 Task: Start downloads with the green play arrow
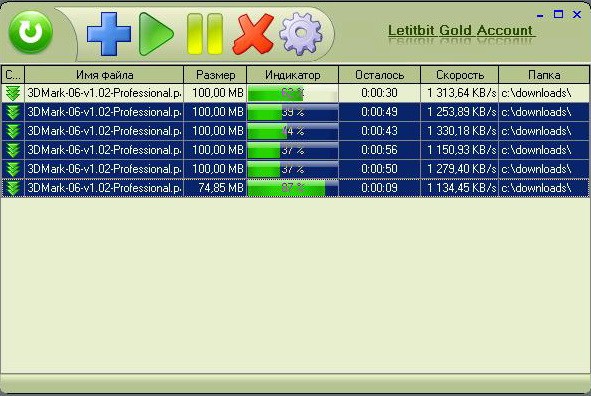click(156, 34)
